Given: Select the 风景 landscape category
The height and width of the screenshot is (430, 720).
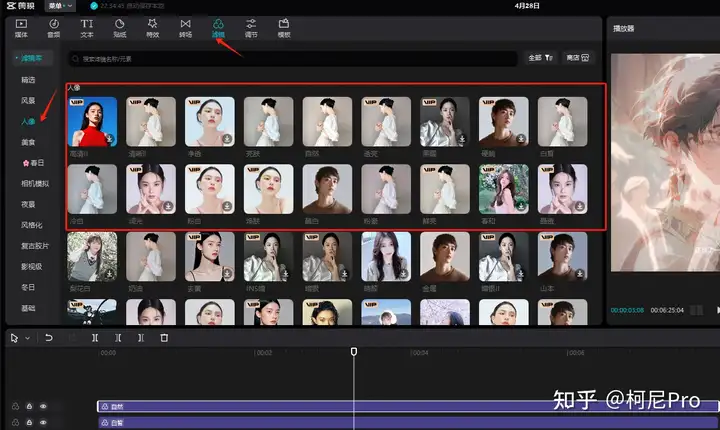Looking at the screenshot, I should coord(28,100).
